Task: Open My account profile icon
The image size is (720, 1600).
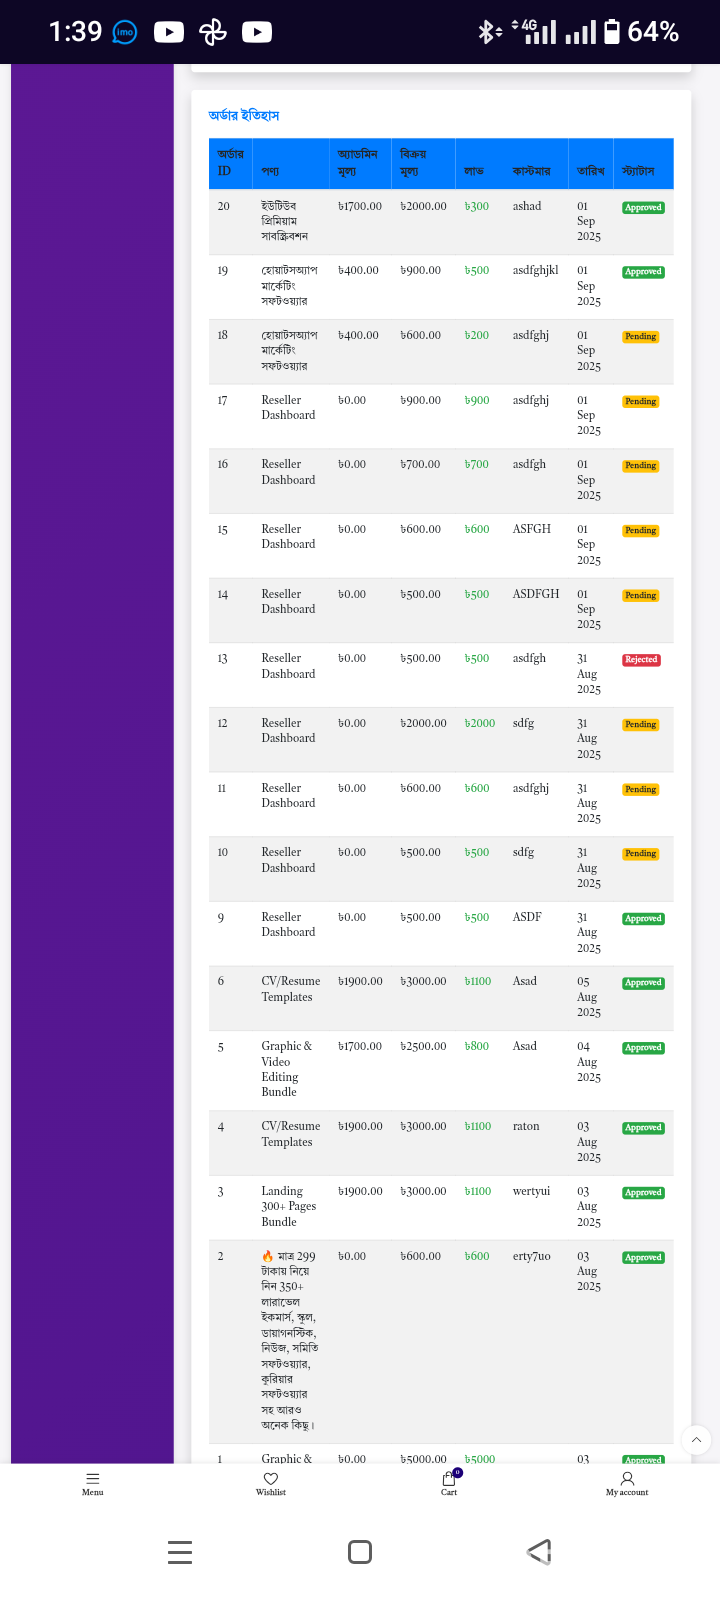Action: [627, 1478]
